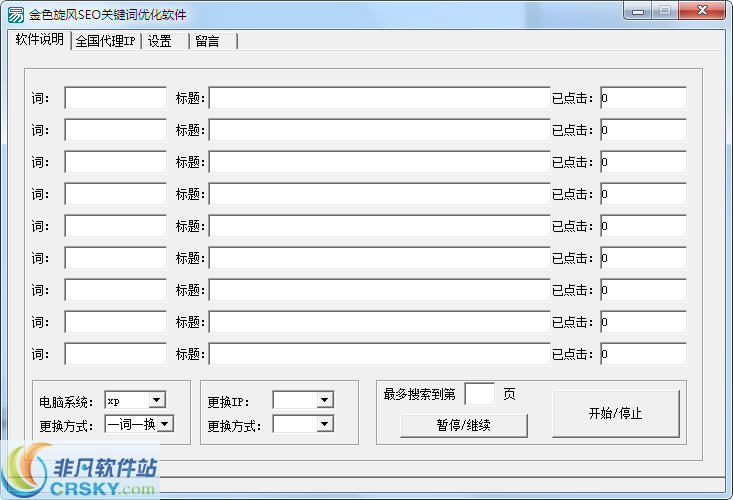Viewport: 733px width, 500px height.
Task: Focus the first row 已点击 field
Action: [643, 98]
